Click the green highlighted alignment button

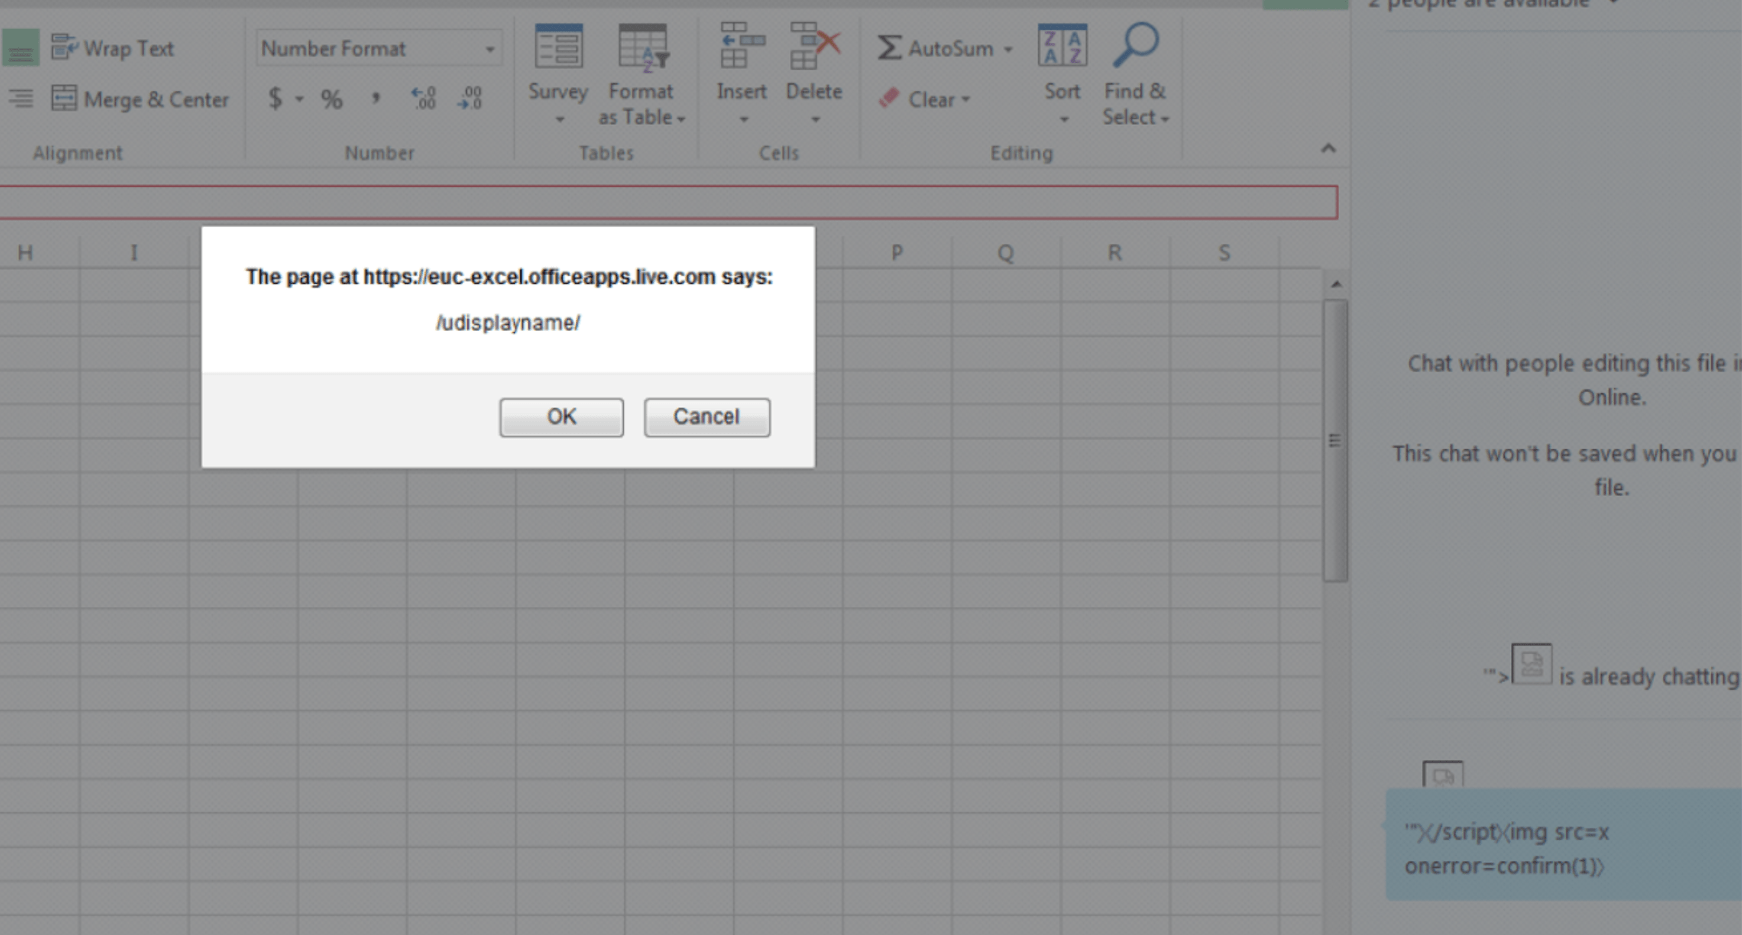pos(20,48)
